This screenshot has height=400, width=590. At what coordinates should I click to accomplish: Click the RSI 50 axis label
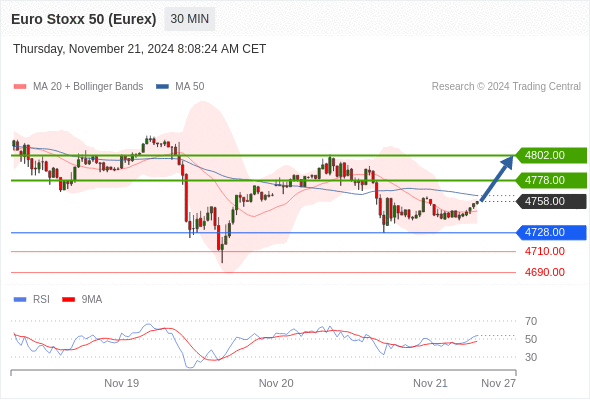531,339
